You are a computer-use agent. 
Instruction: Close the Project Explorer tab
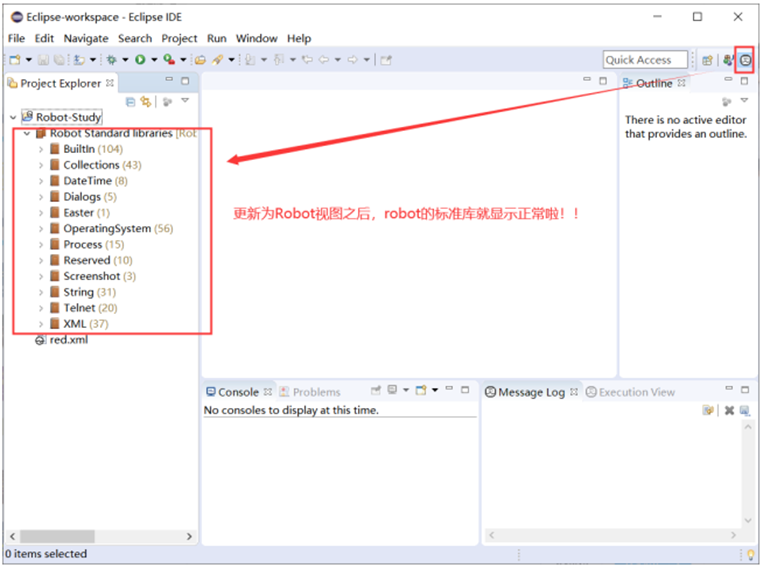(110, 83)
